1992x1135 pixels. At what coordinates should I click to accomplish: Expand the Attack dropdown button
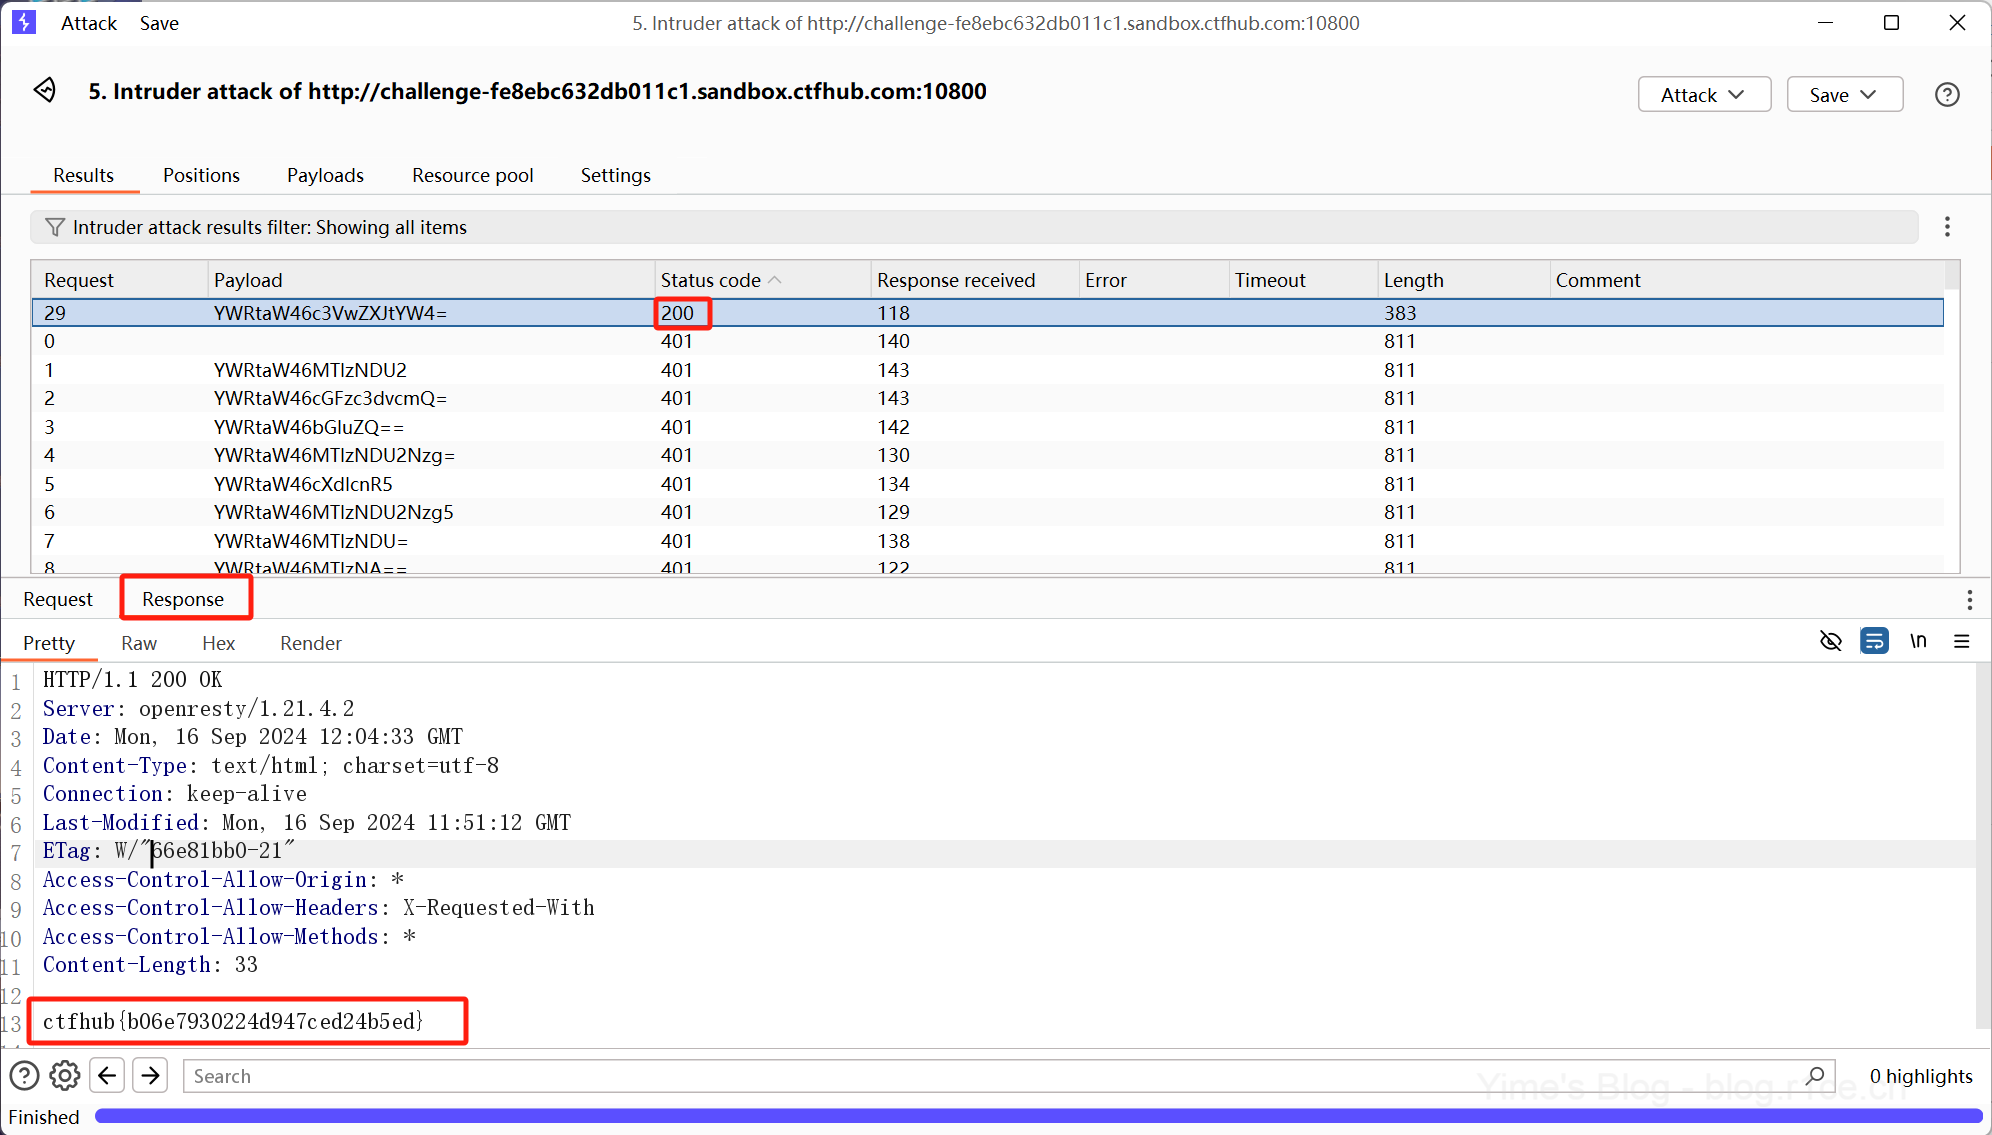pyautogui.click(x=1704, y=95)
